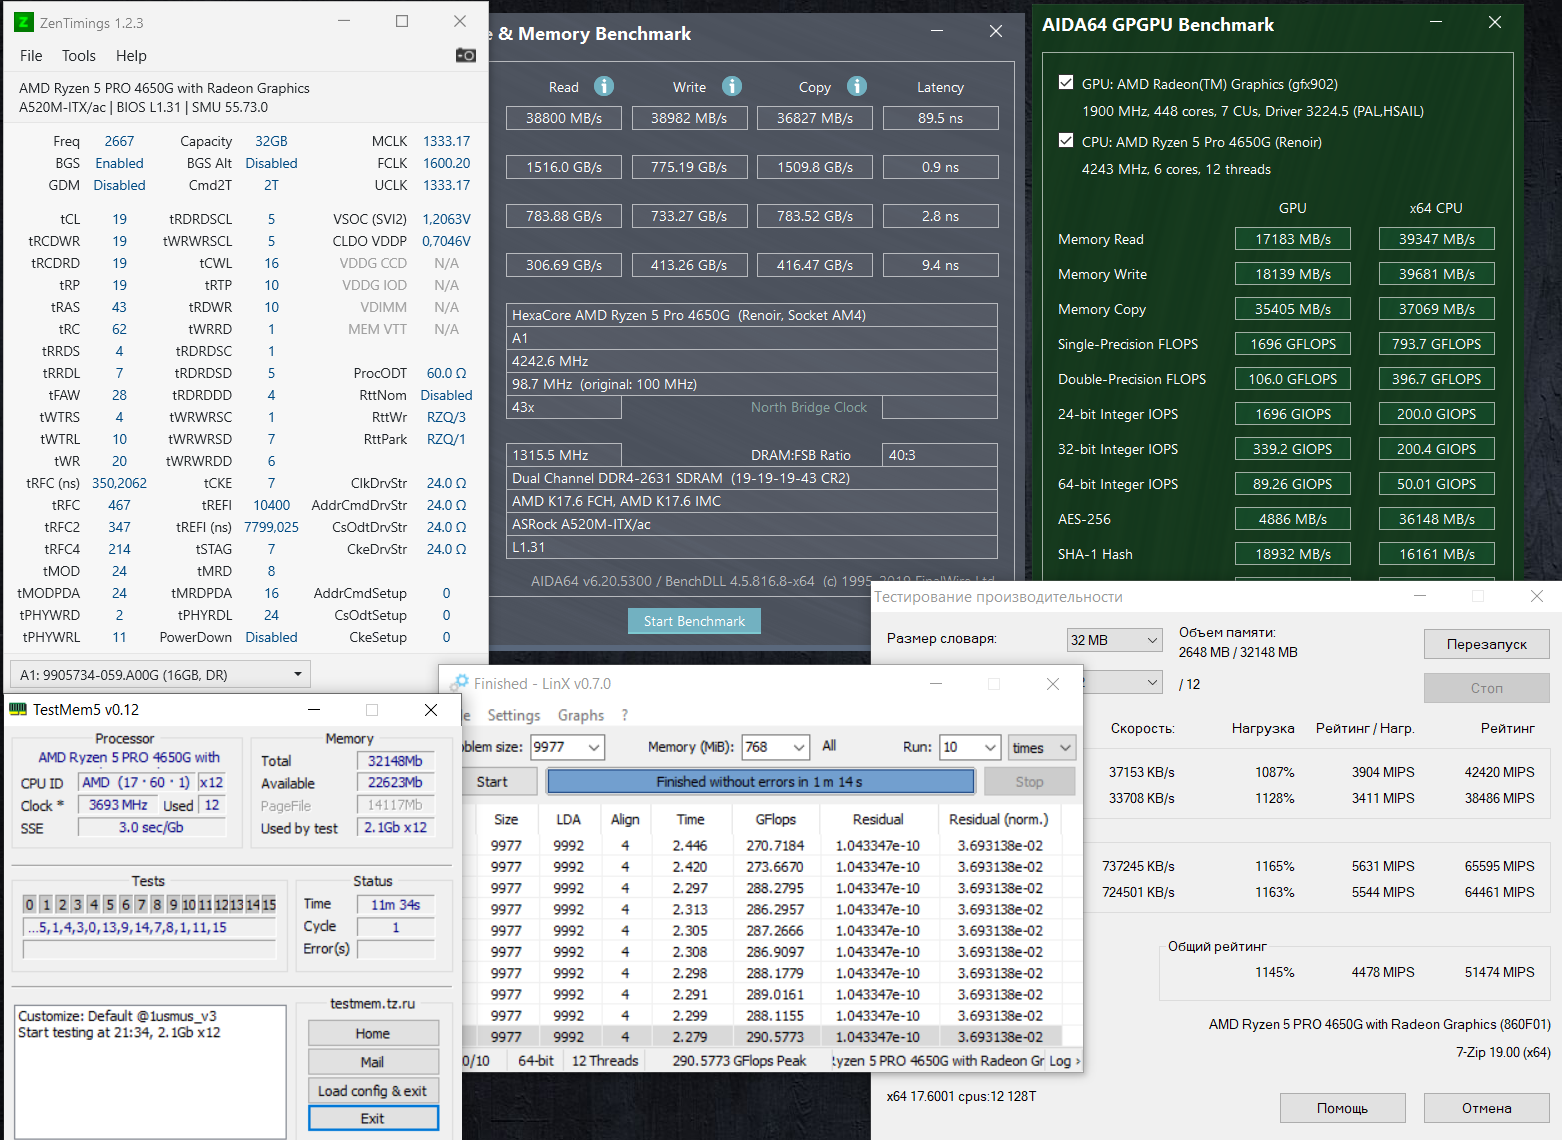Click 'Load config & exit' in TestMem5
Viewport: 1562px width, 1140px height.
click(373, 1091)
